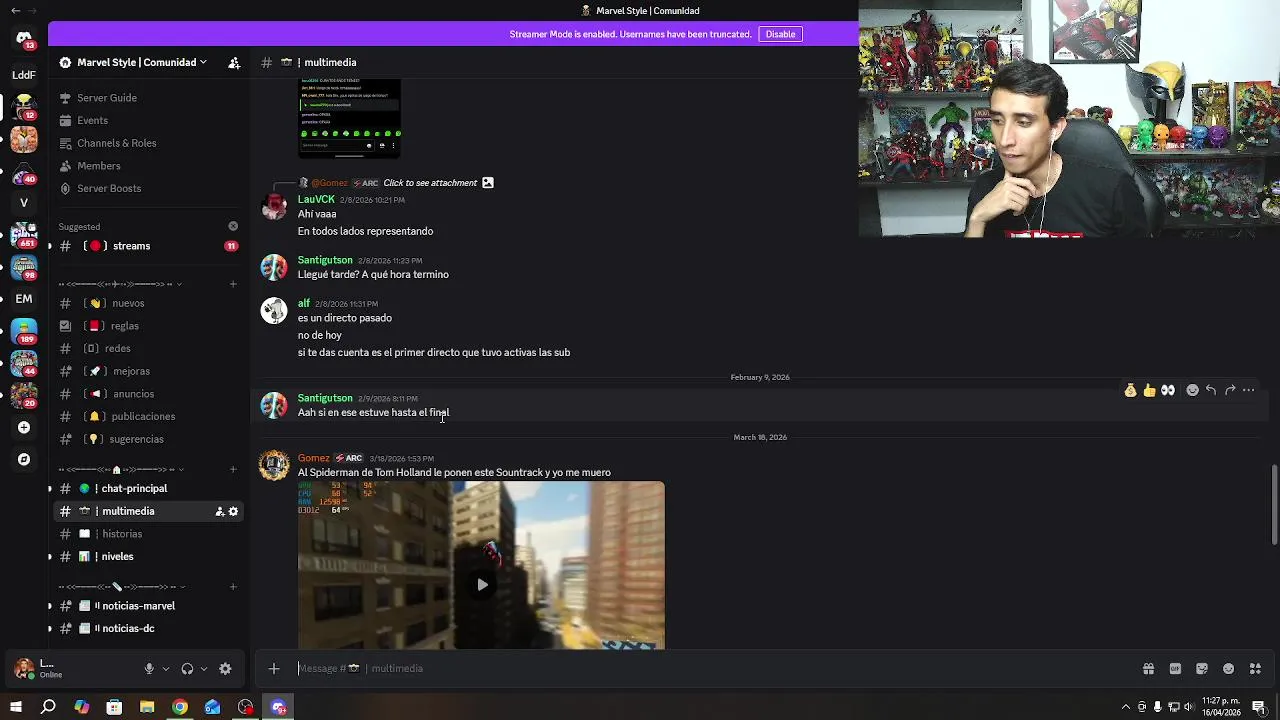Open sugerencias channel
Image resolution: width=1280 pixels, height=720 pixels.
(x=149, y=439)
